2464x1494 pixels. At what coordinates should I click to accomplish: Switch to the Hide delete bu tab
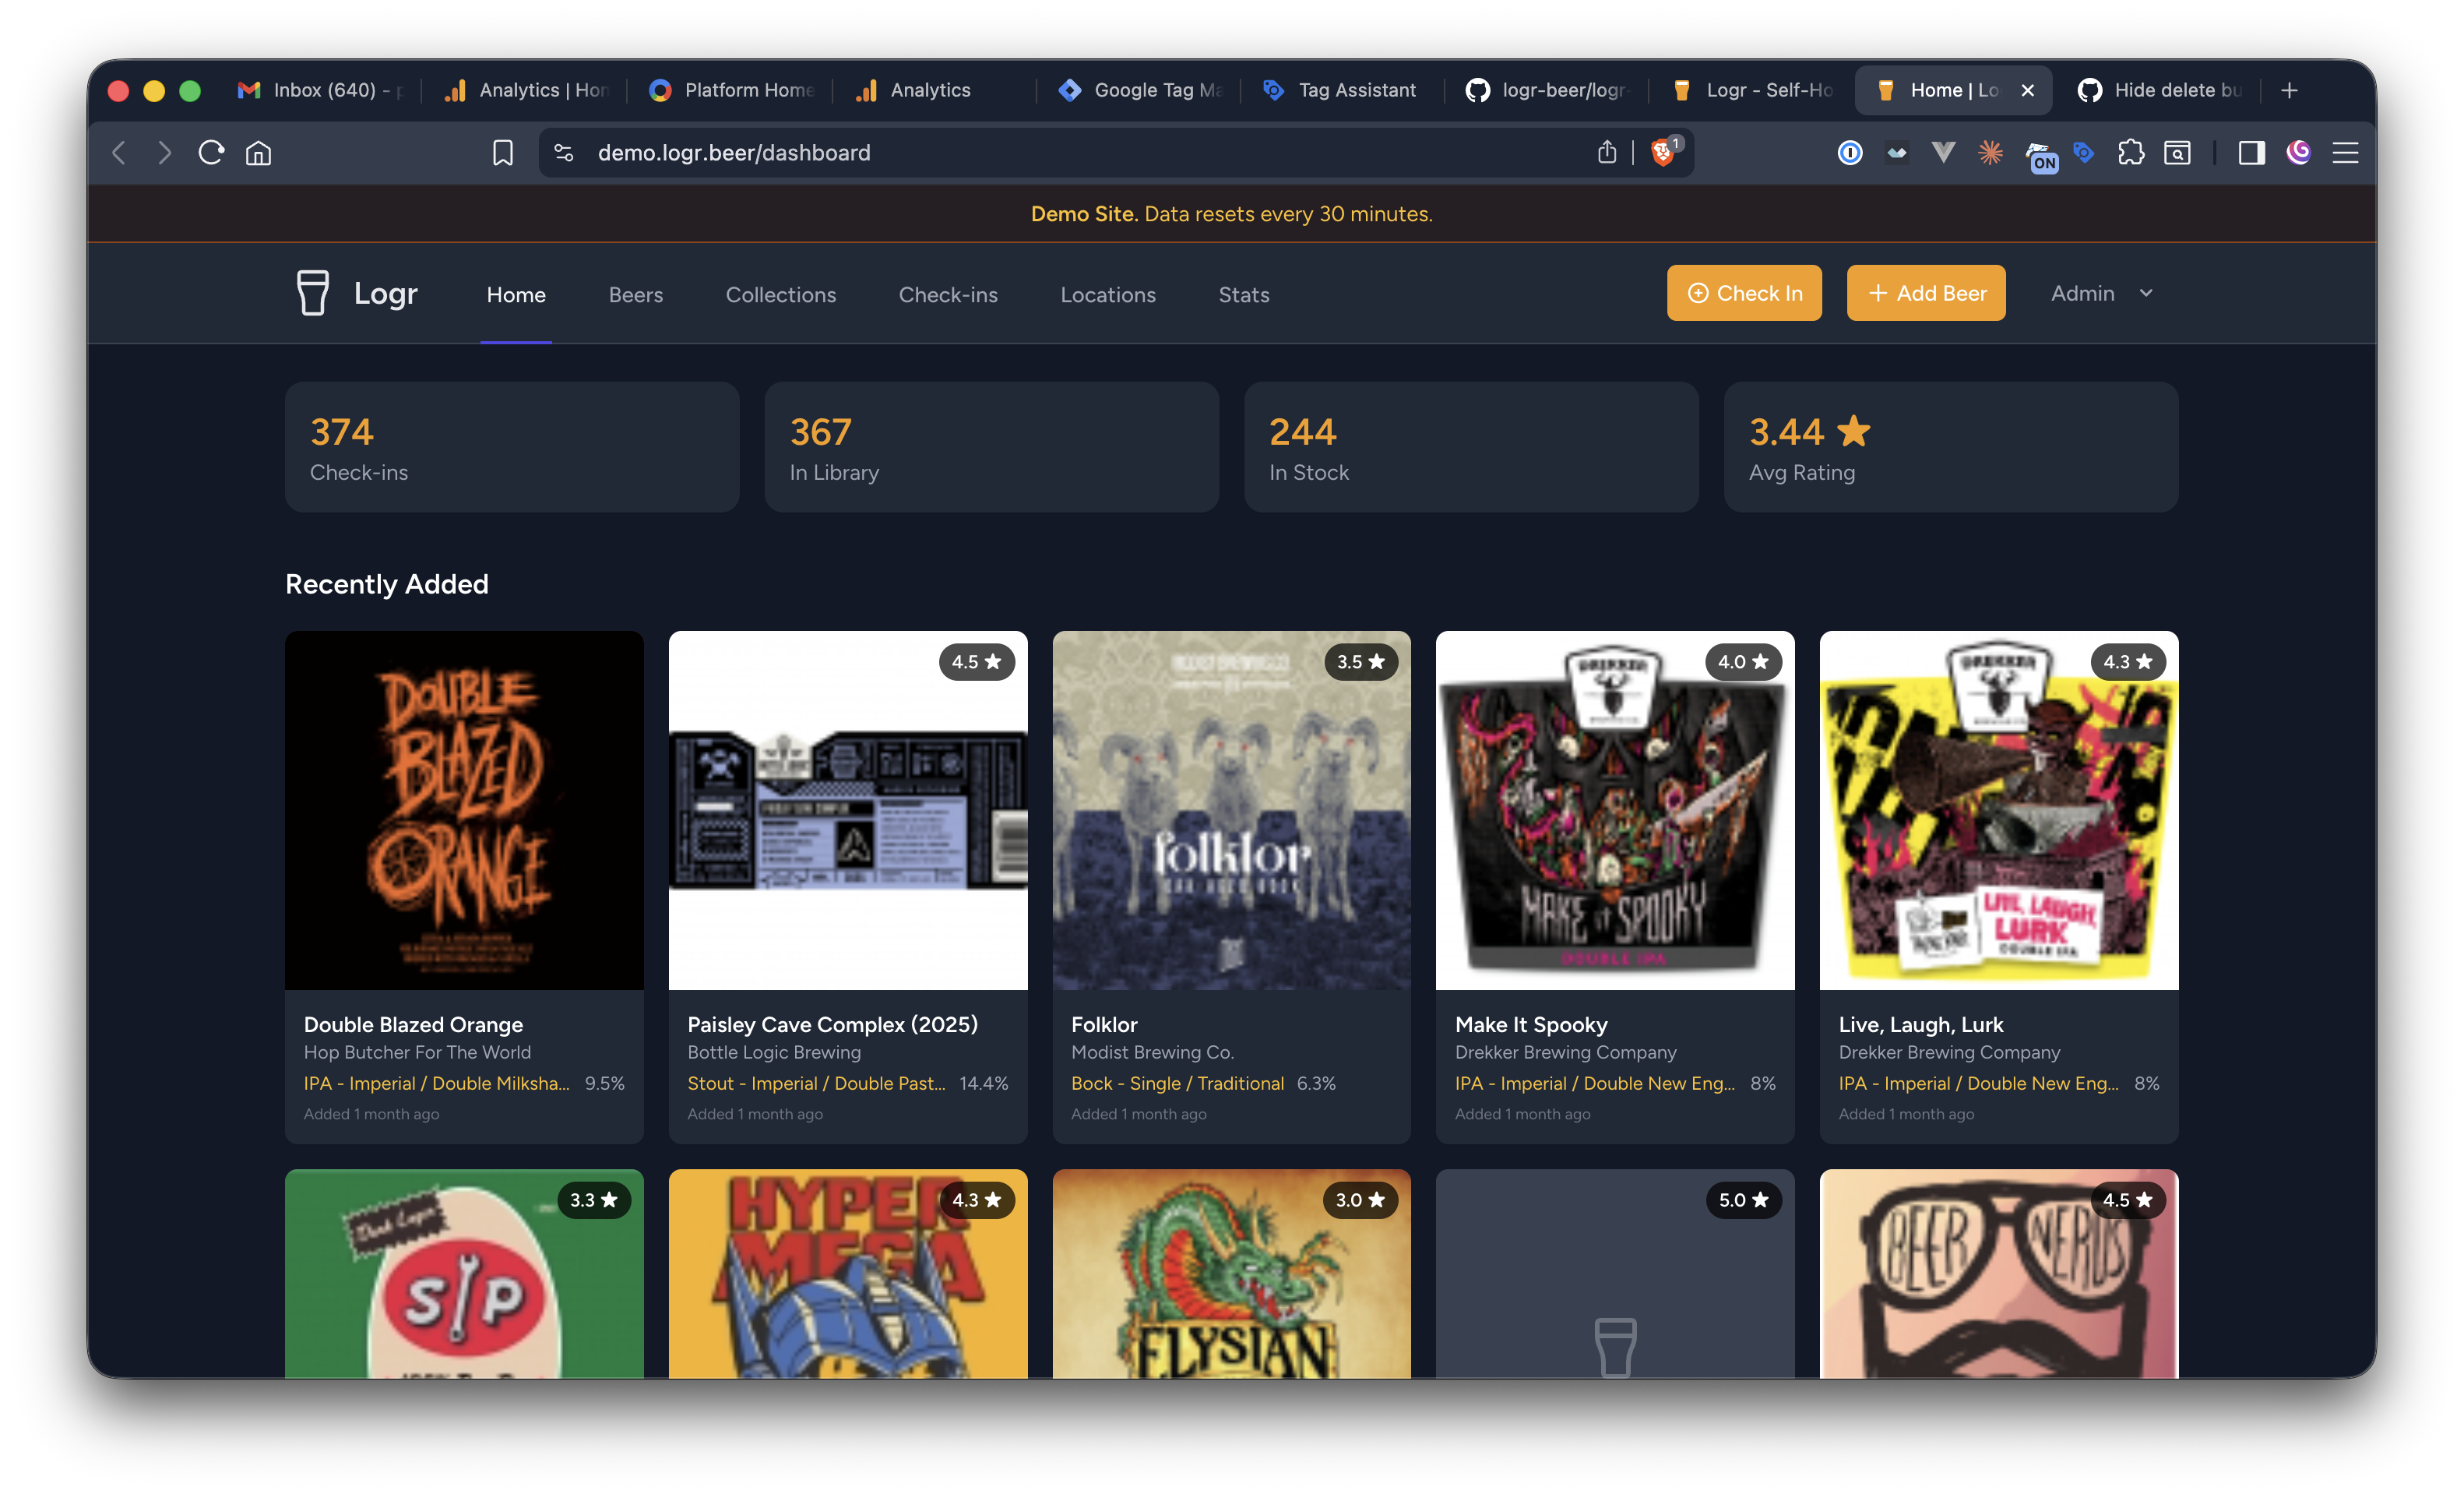[x=2162, y=90]
